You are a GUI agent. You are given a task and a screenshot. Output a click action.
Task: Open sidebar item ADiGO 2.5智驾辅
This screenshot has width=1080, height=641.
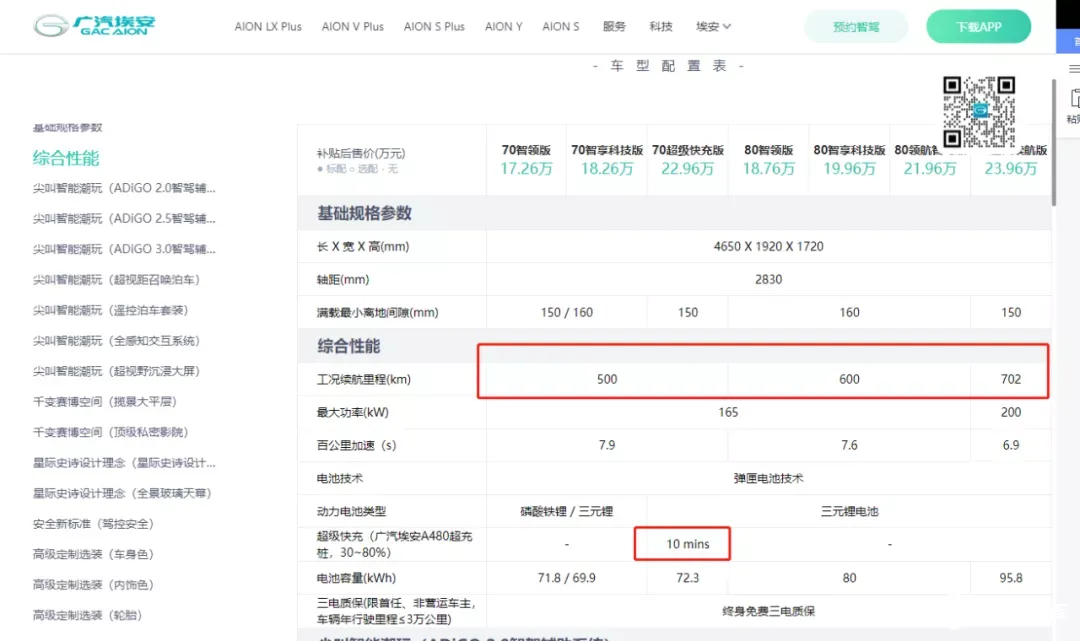pos(124,219)
